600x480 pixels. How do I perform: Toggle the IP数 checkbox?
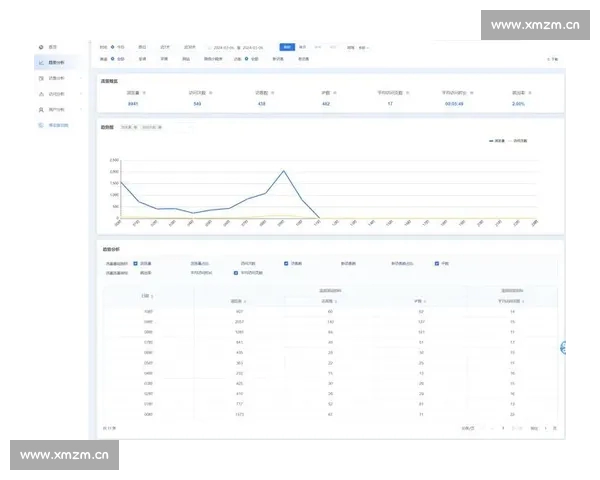(437, 264)
